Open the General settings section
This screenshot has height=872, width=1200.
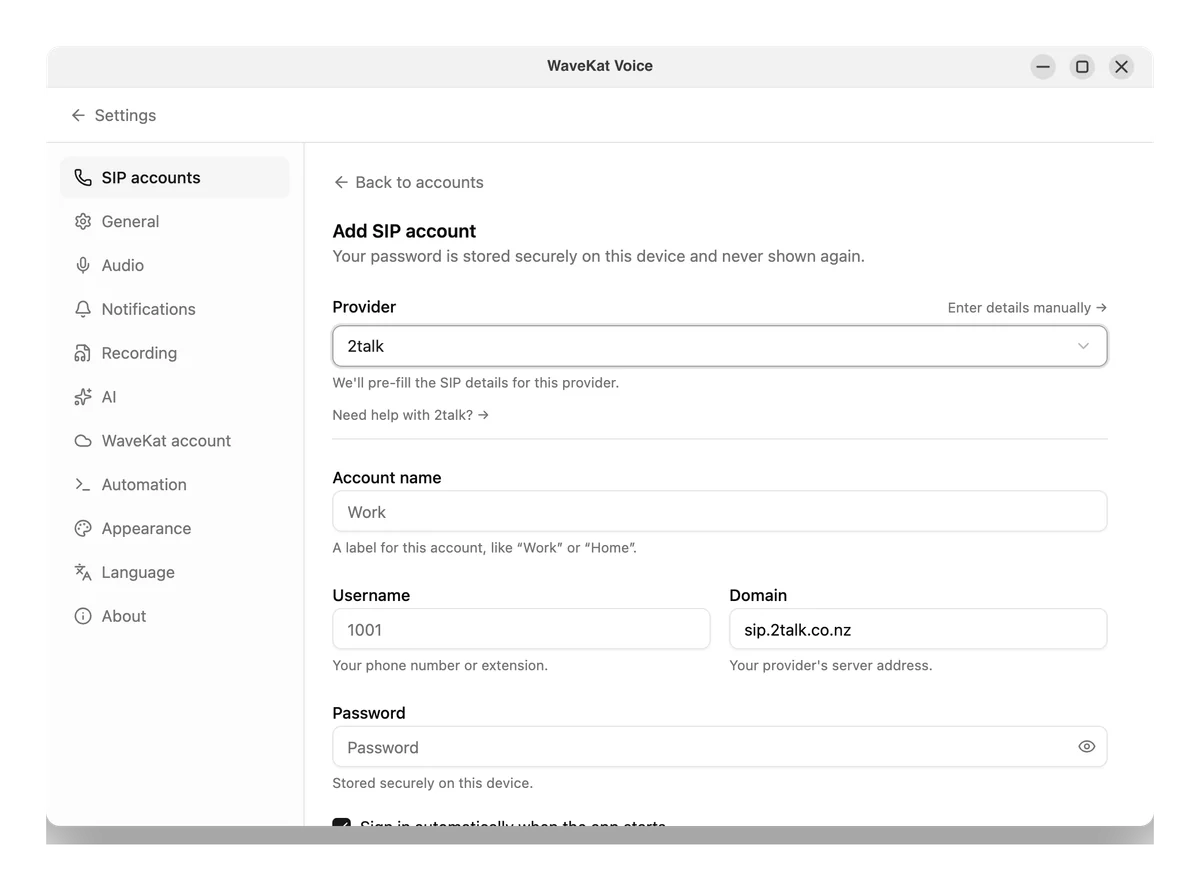coord(175,222)
